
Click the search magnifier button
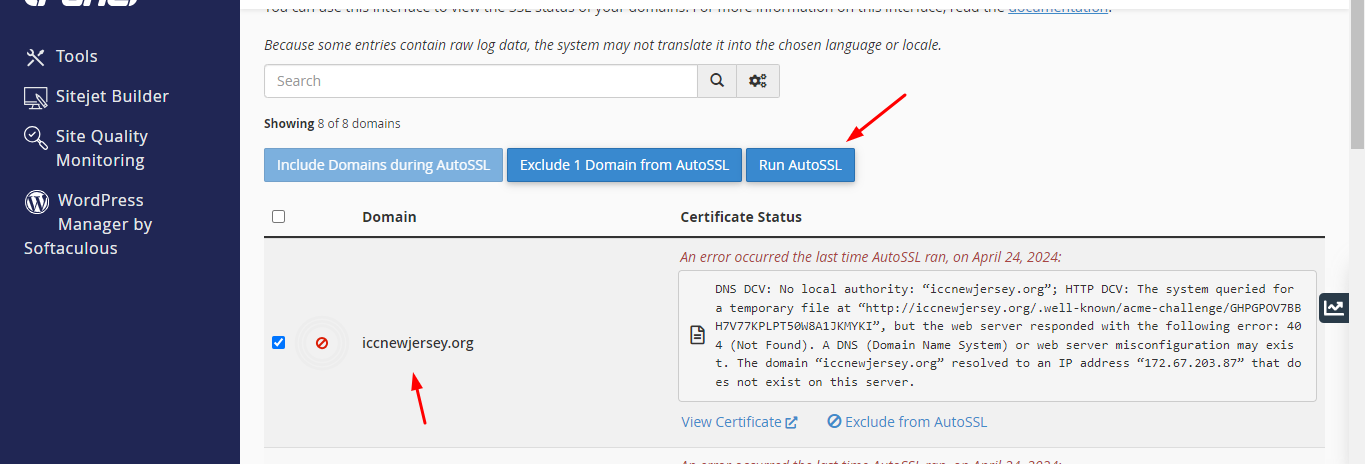coord(716,81)
